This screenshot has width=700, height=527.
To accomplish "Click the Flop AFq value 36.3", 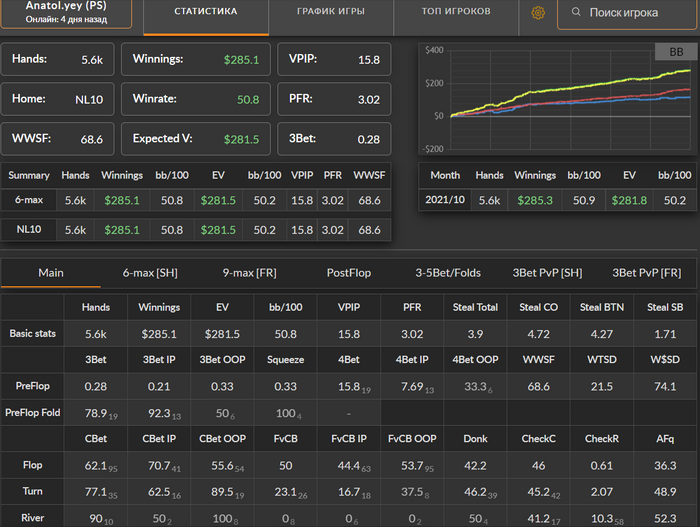I will [665, 466].
